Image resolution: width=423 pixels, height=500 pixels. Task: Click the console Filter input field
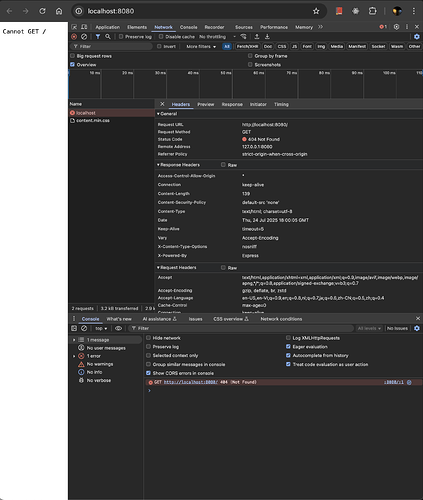pos(242,328)
